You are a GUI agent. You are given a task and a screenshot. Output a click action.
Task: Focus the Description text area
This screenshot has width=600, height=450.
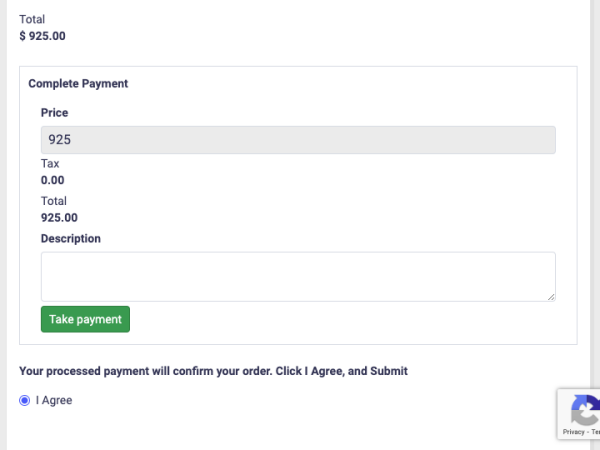(x=298, y=277)
